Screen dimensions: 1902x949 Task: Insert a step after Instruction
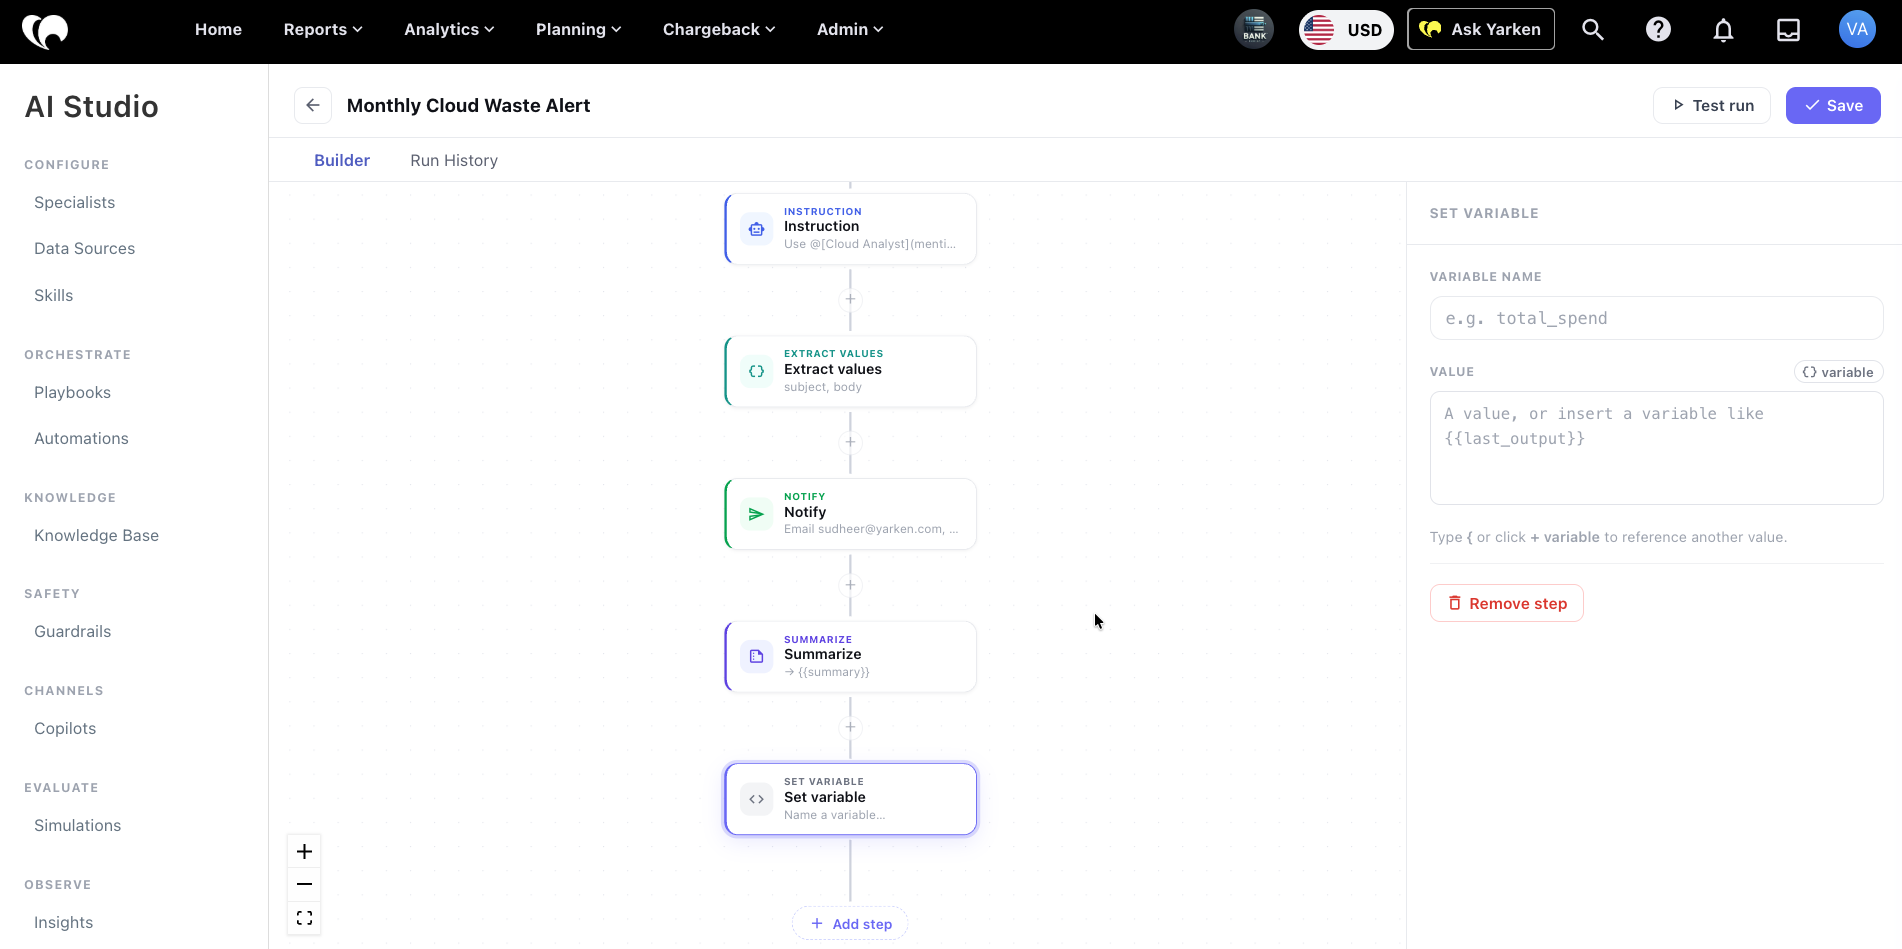850,299
